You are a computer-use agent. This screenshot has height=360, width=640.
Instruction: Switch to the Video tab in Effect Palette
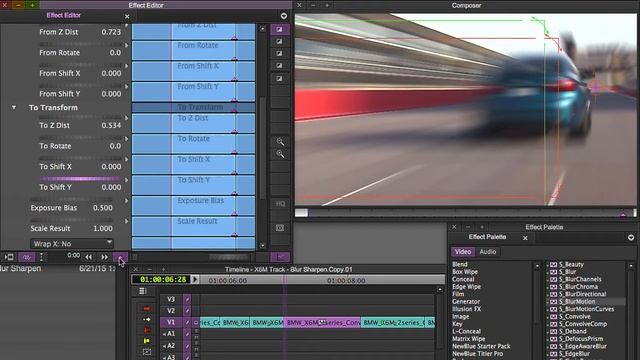(x=462, y=252)
